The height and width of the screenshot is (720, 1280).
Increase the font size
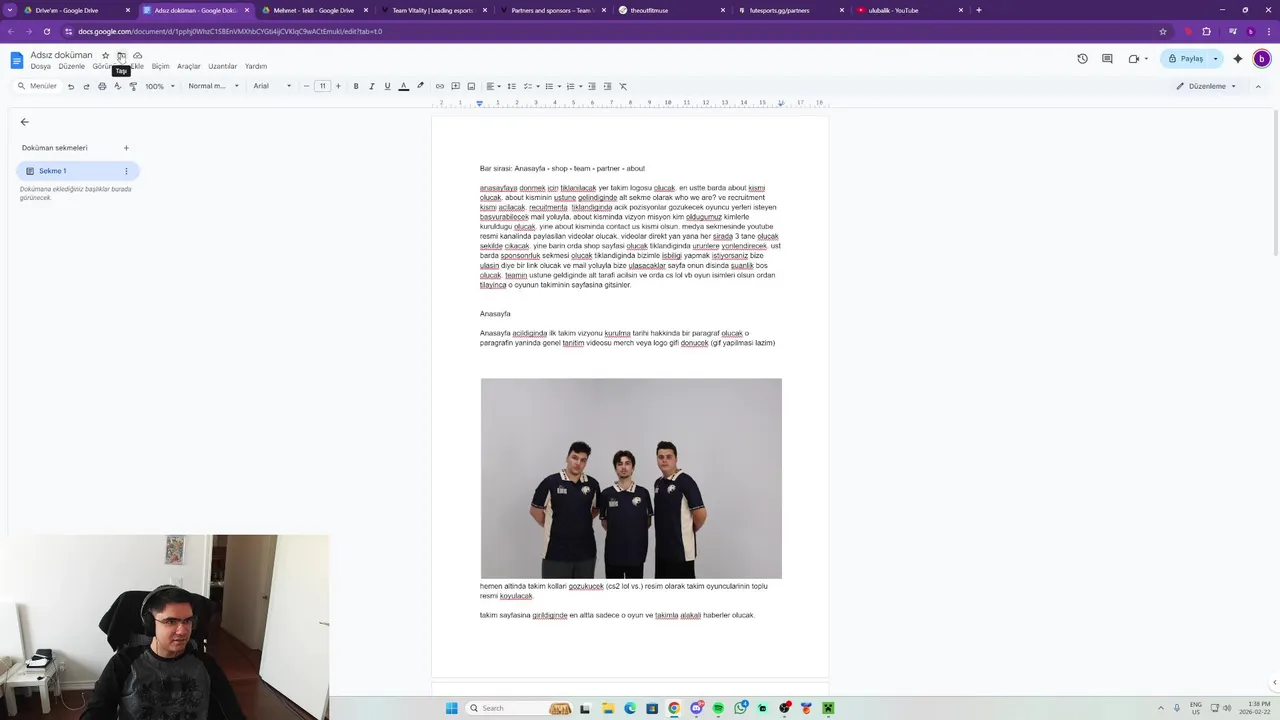338,86
